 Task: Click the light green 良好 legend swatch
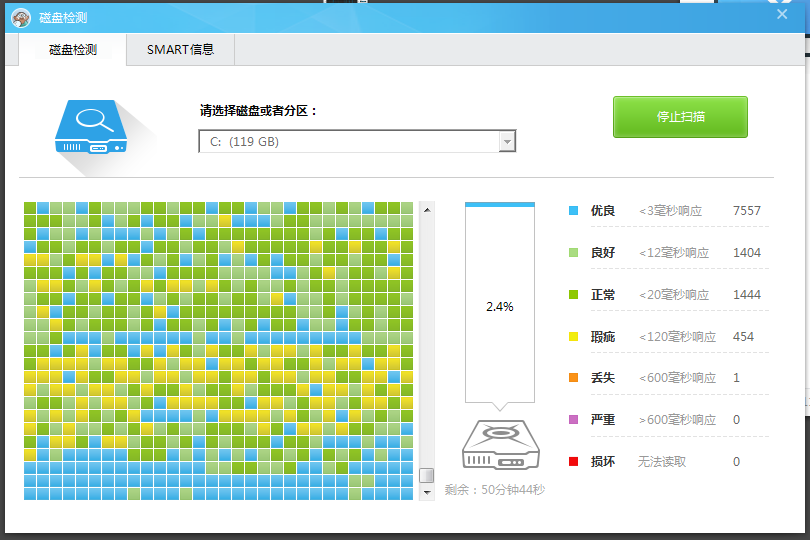(x=574, y=253)
